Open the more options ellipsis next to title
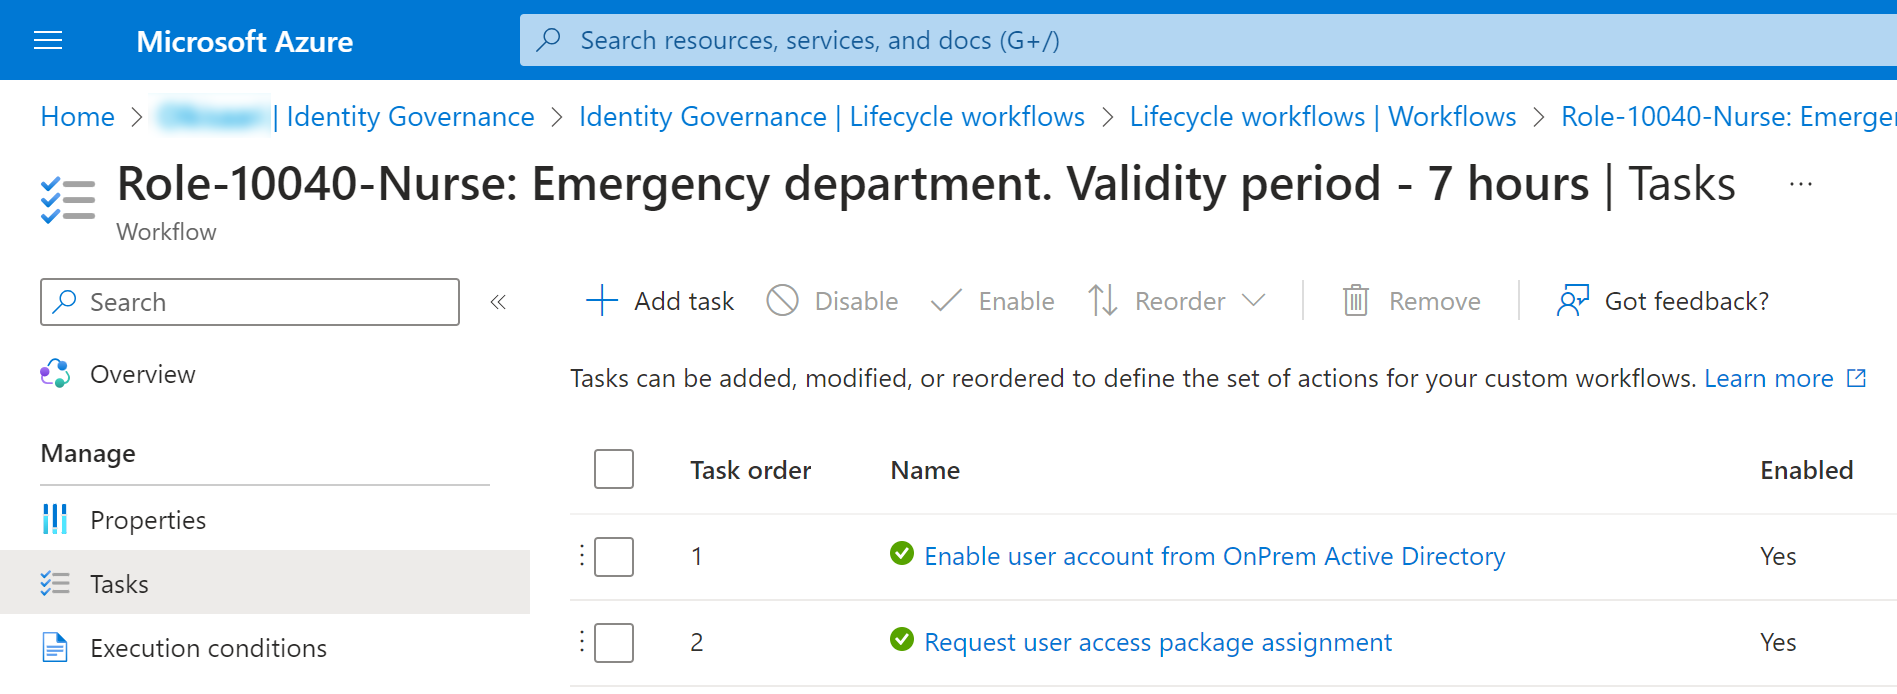This screenshot has width=1897, height=694. [1801, 184]
